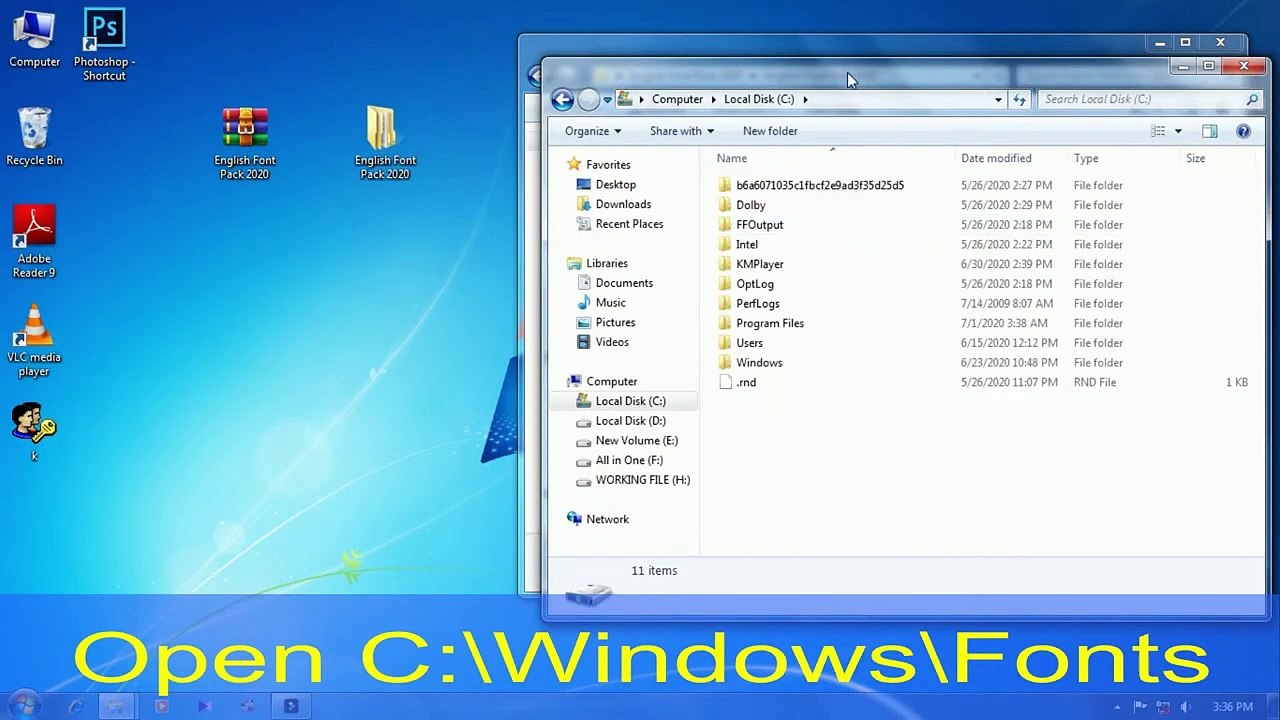This screenshot has height=720, width=1280.
Task: Select Local Disk (C:) in the navigation pane
Action: coord(630,401)
